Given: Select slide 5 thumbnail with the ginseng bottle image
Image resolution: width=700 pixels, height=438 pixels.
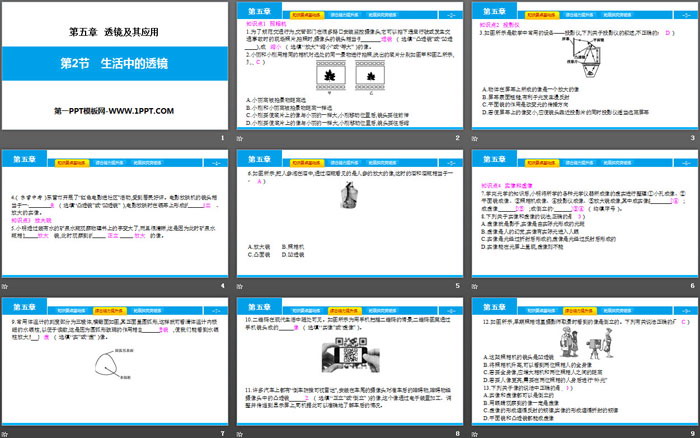Looking at the screenshot, I should pyautogui.click(x=350, y=213).
